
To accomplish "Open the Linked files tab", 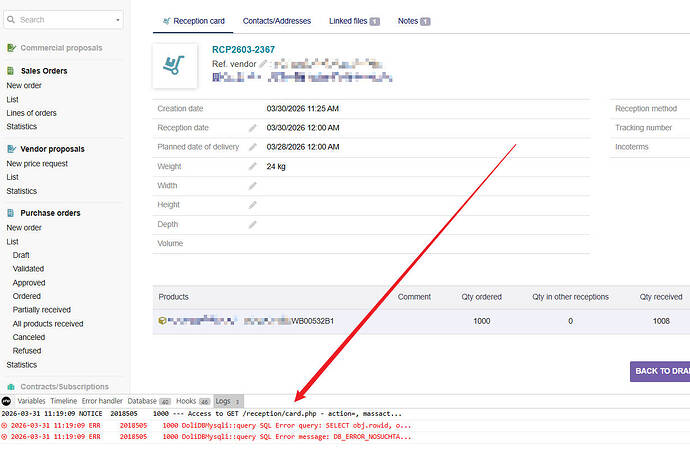I will click(x=354, y=21).
